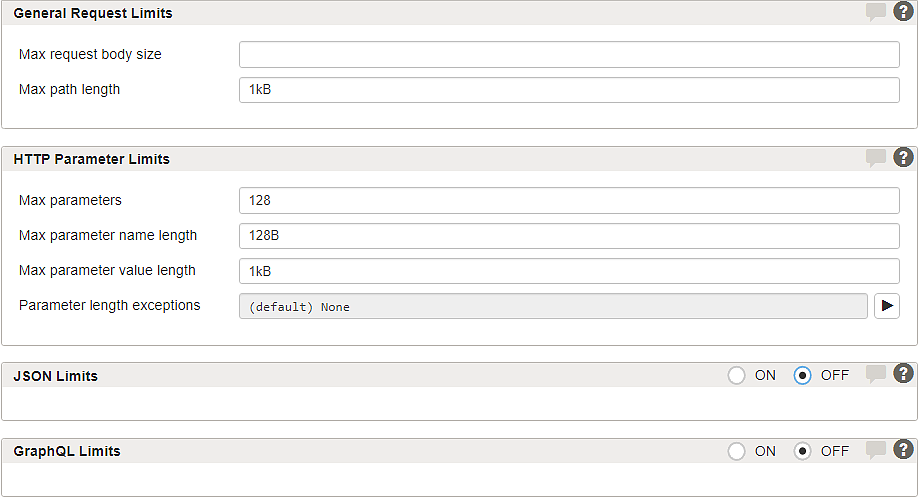This screenshot has width=919, height=498.
Task: Click the Max parameter value length field
Action: (569, 271)
